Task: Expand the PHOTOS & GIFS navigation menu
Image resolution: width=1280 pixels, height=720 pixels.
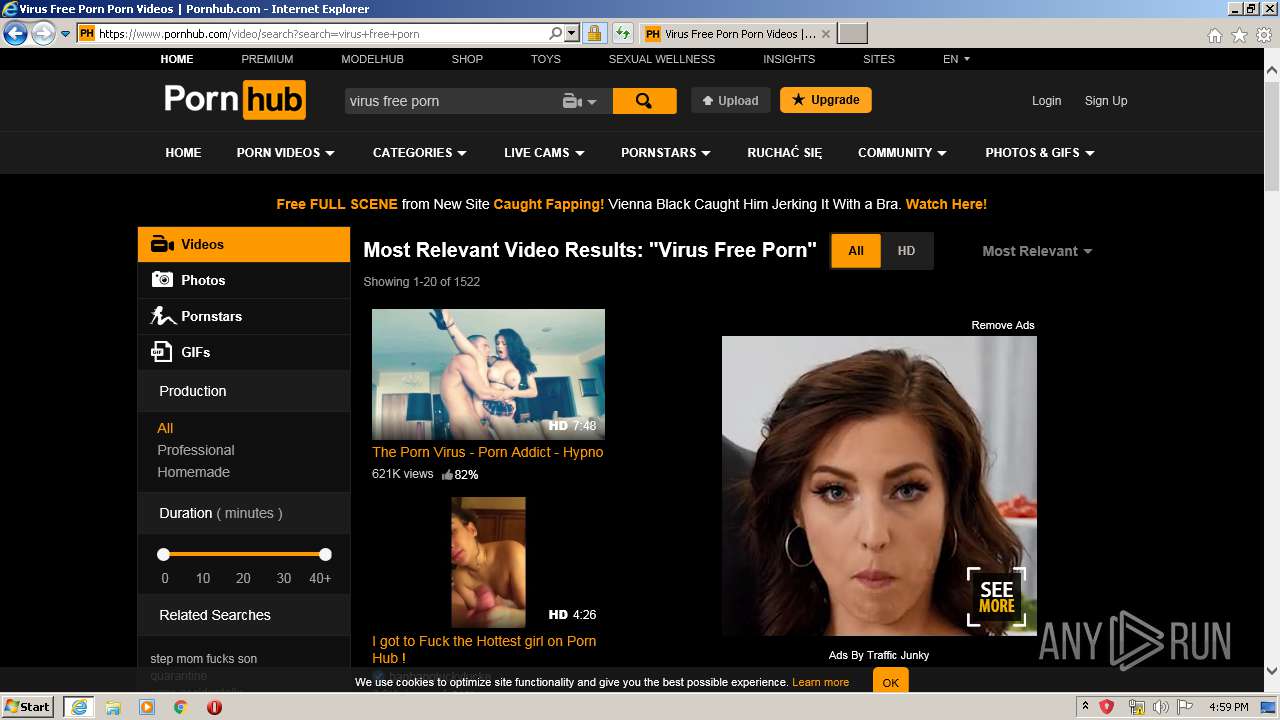Action: point(1040,153)
